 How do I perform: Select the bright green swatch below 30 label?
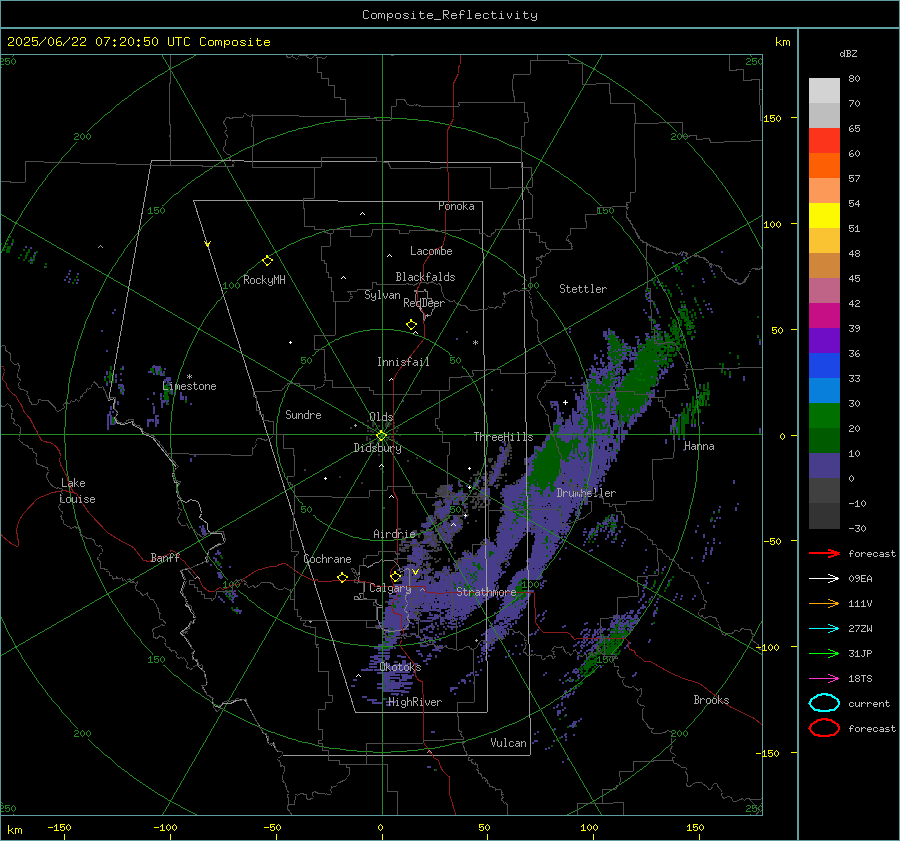(824, 416)
